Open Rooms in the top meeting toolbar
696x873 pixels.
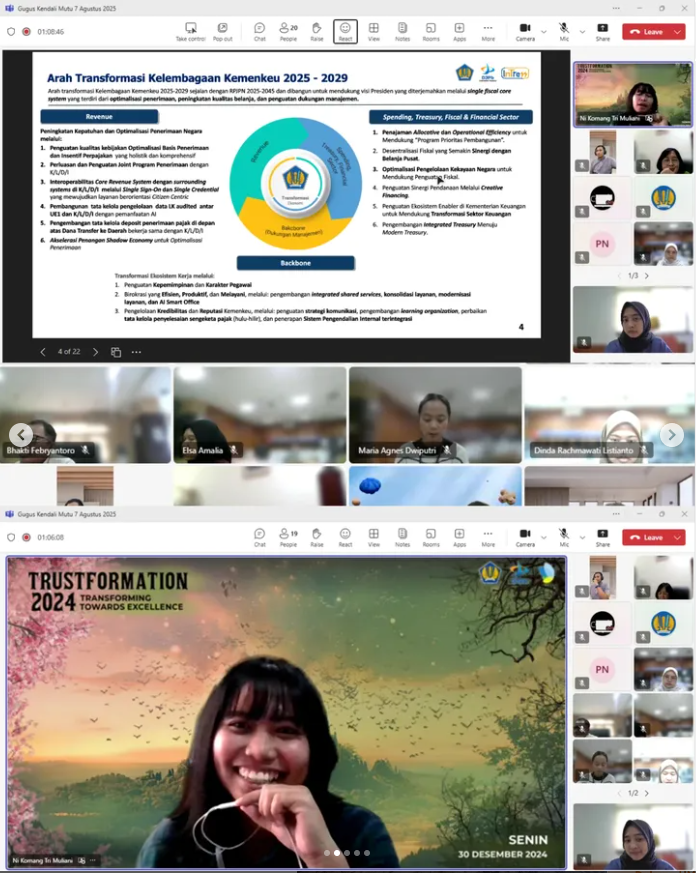click(430, 31)
